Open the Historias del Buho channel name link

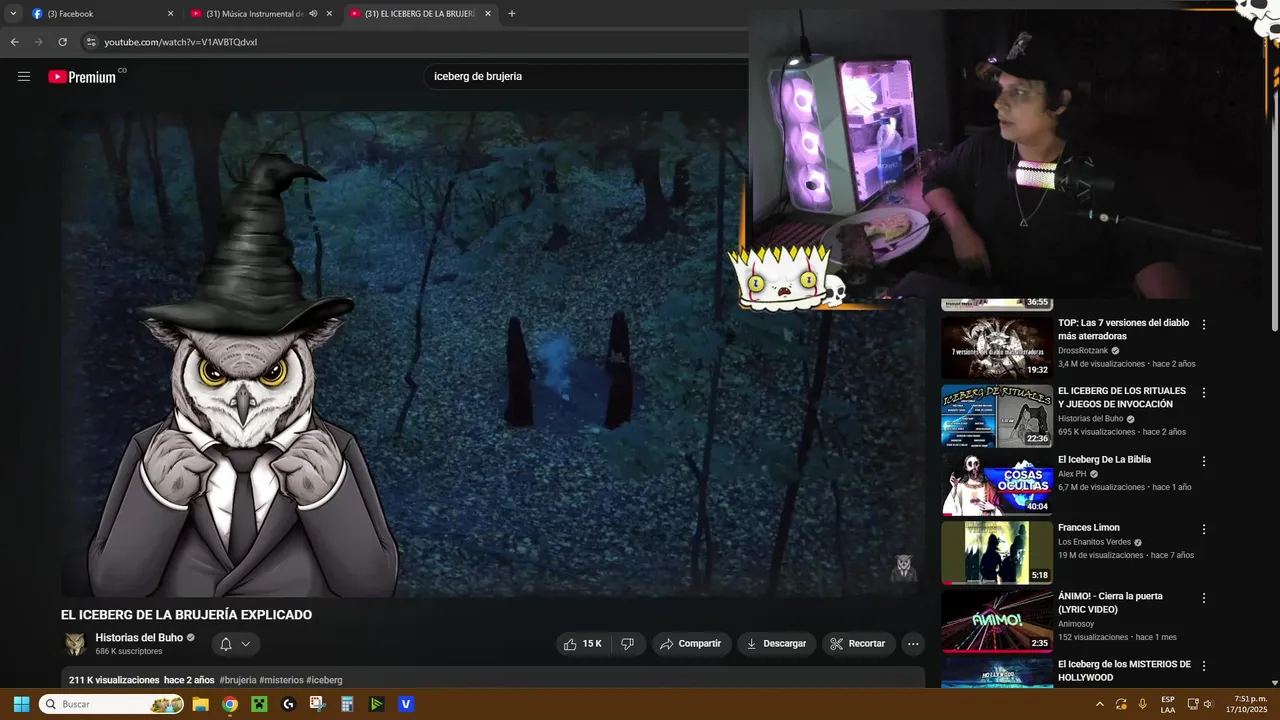tap(139, 638)
